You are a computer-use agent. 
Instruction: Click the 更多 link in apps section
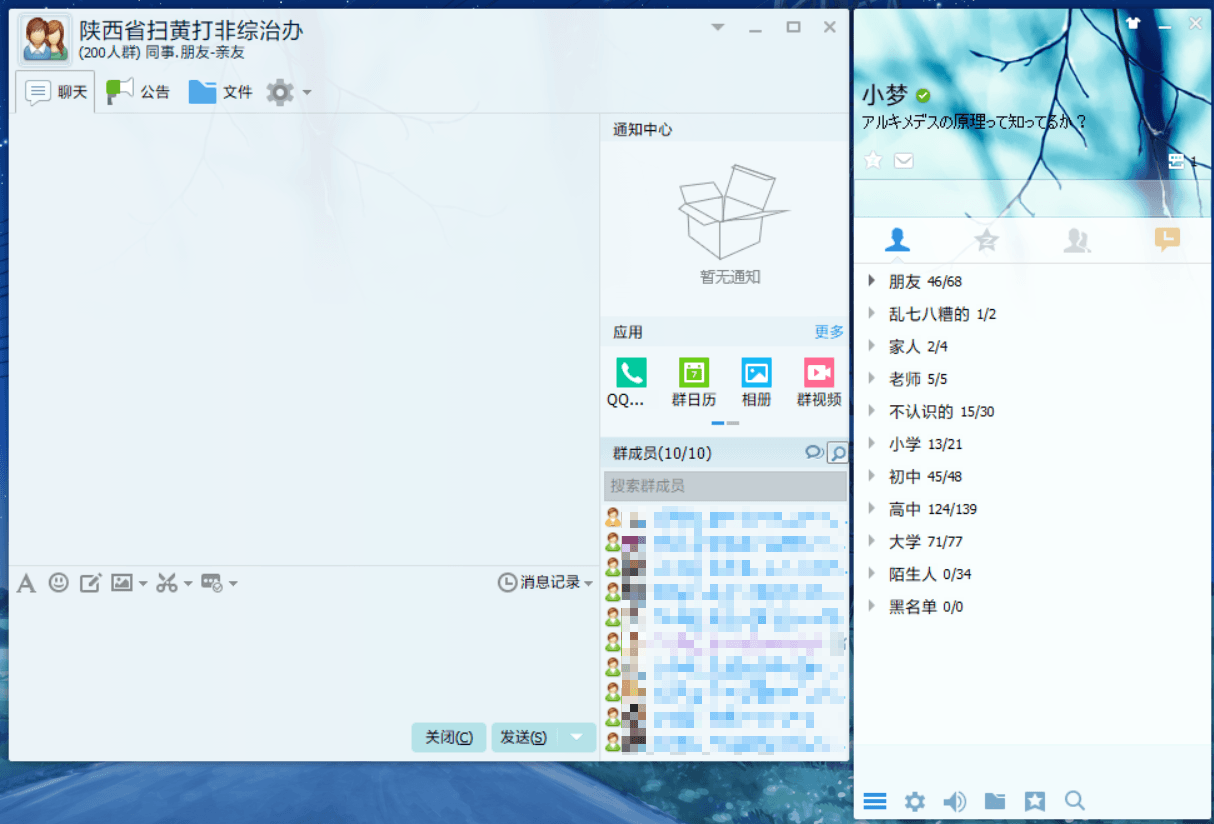coord(828,332)
